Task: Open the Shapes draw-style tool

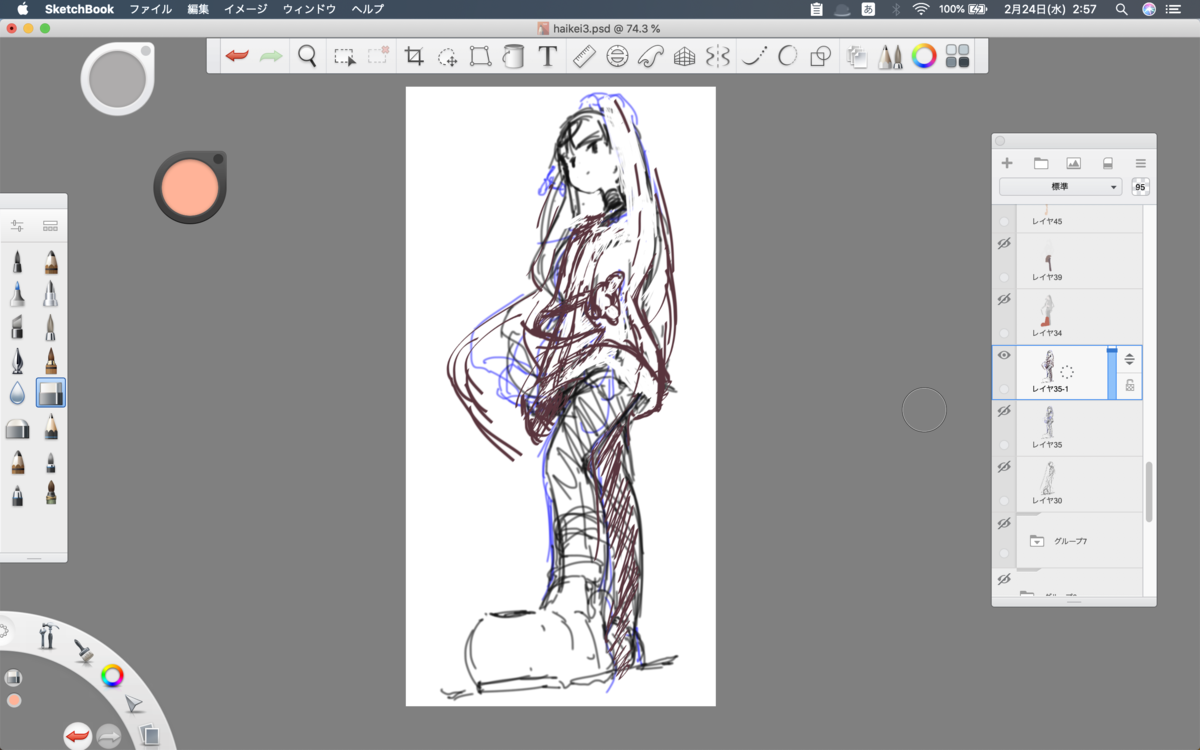Action: click(x=820, y=57)
